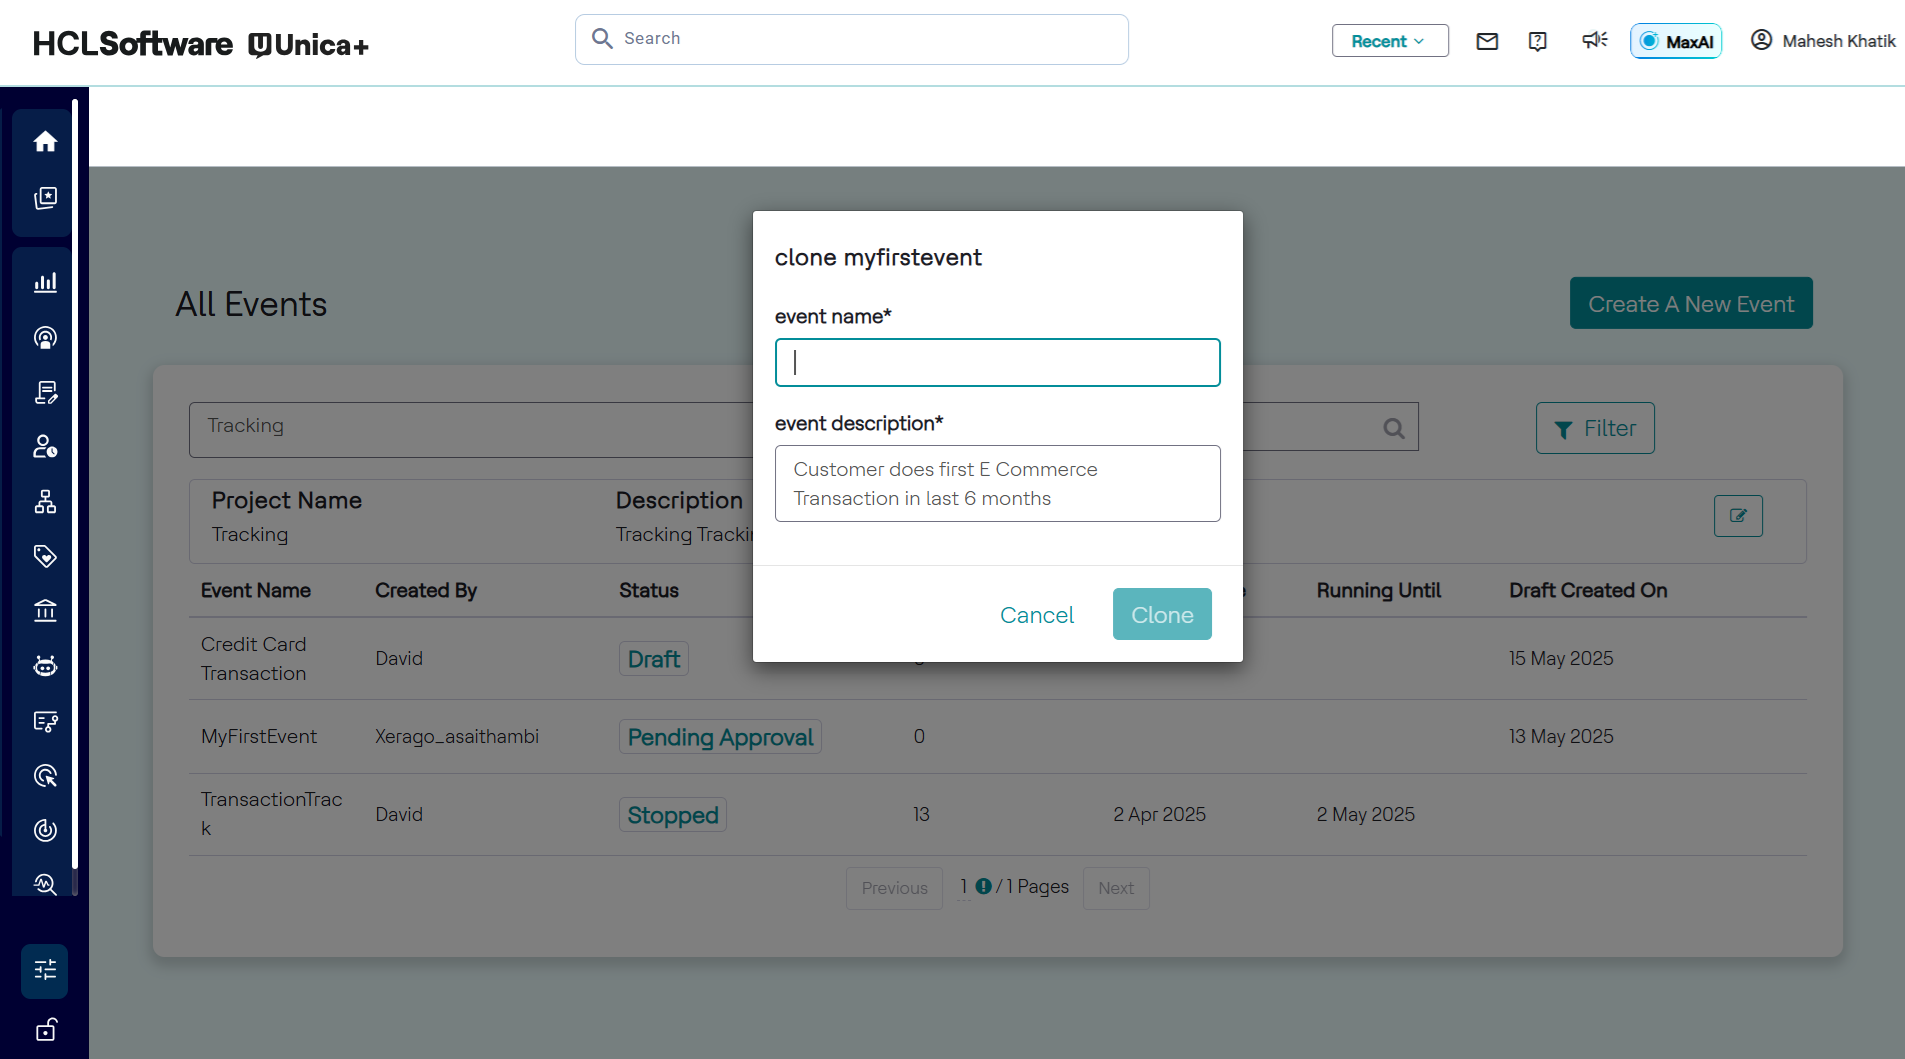
Task: Open the tags icon in sidebar
Action: (x=45, y=556)
